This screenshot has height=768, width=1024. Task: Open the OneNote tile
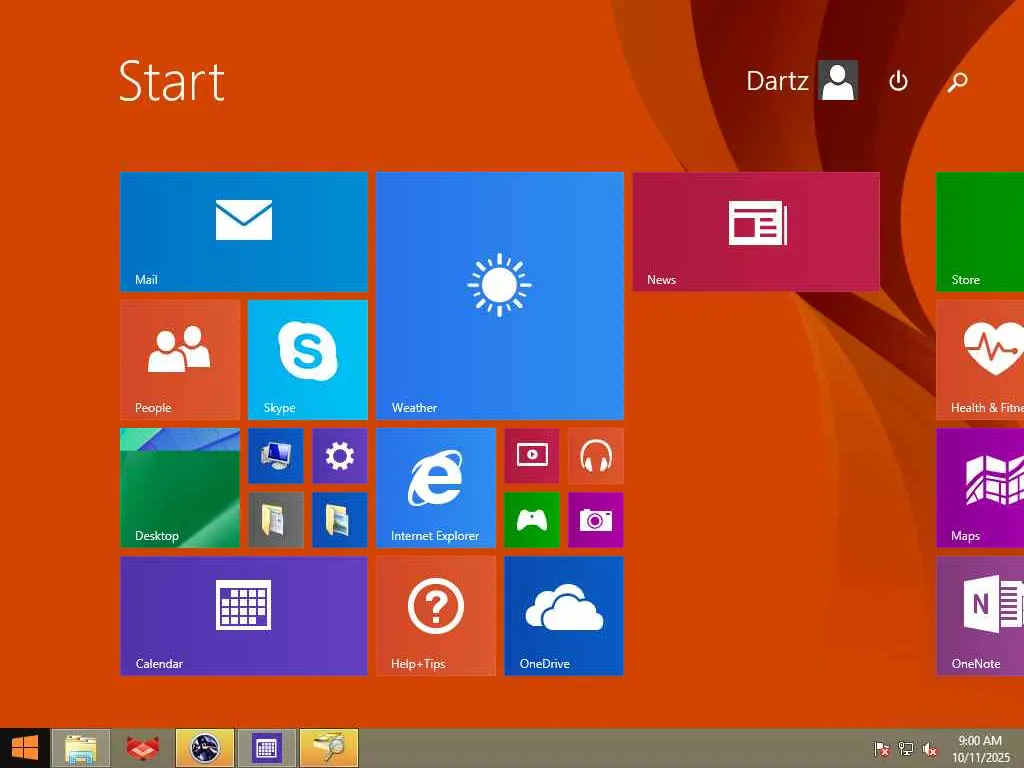click(980, 615)
